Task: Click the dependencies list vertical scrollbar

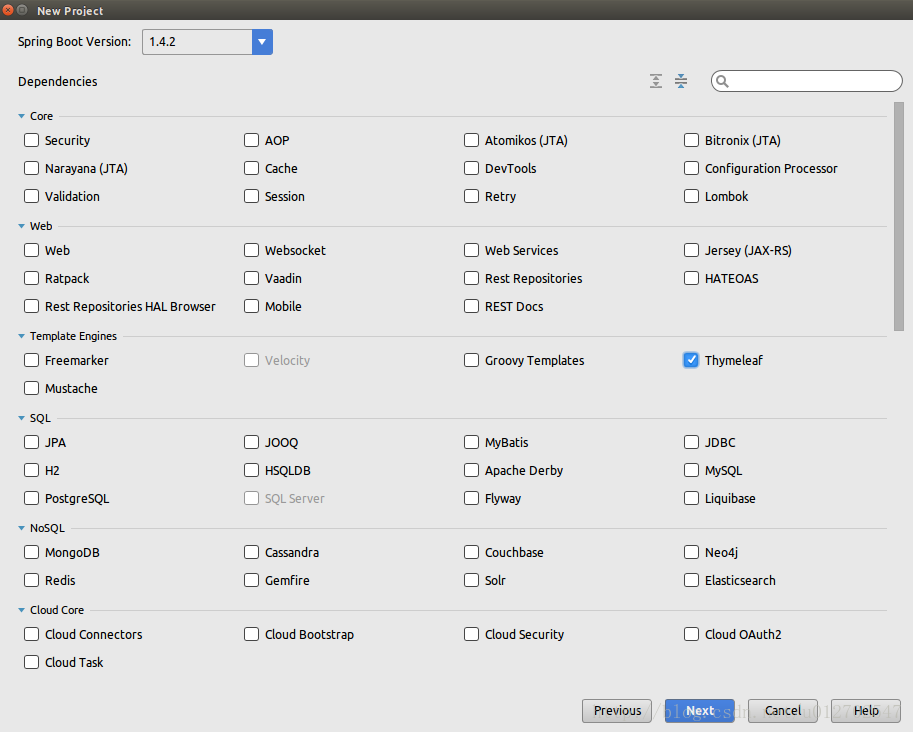Action: click(898, 215)
